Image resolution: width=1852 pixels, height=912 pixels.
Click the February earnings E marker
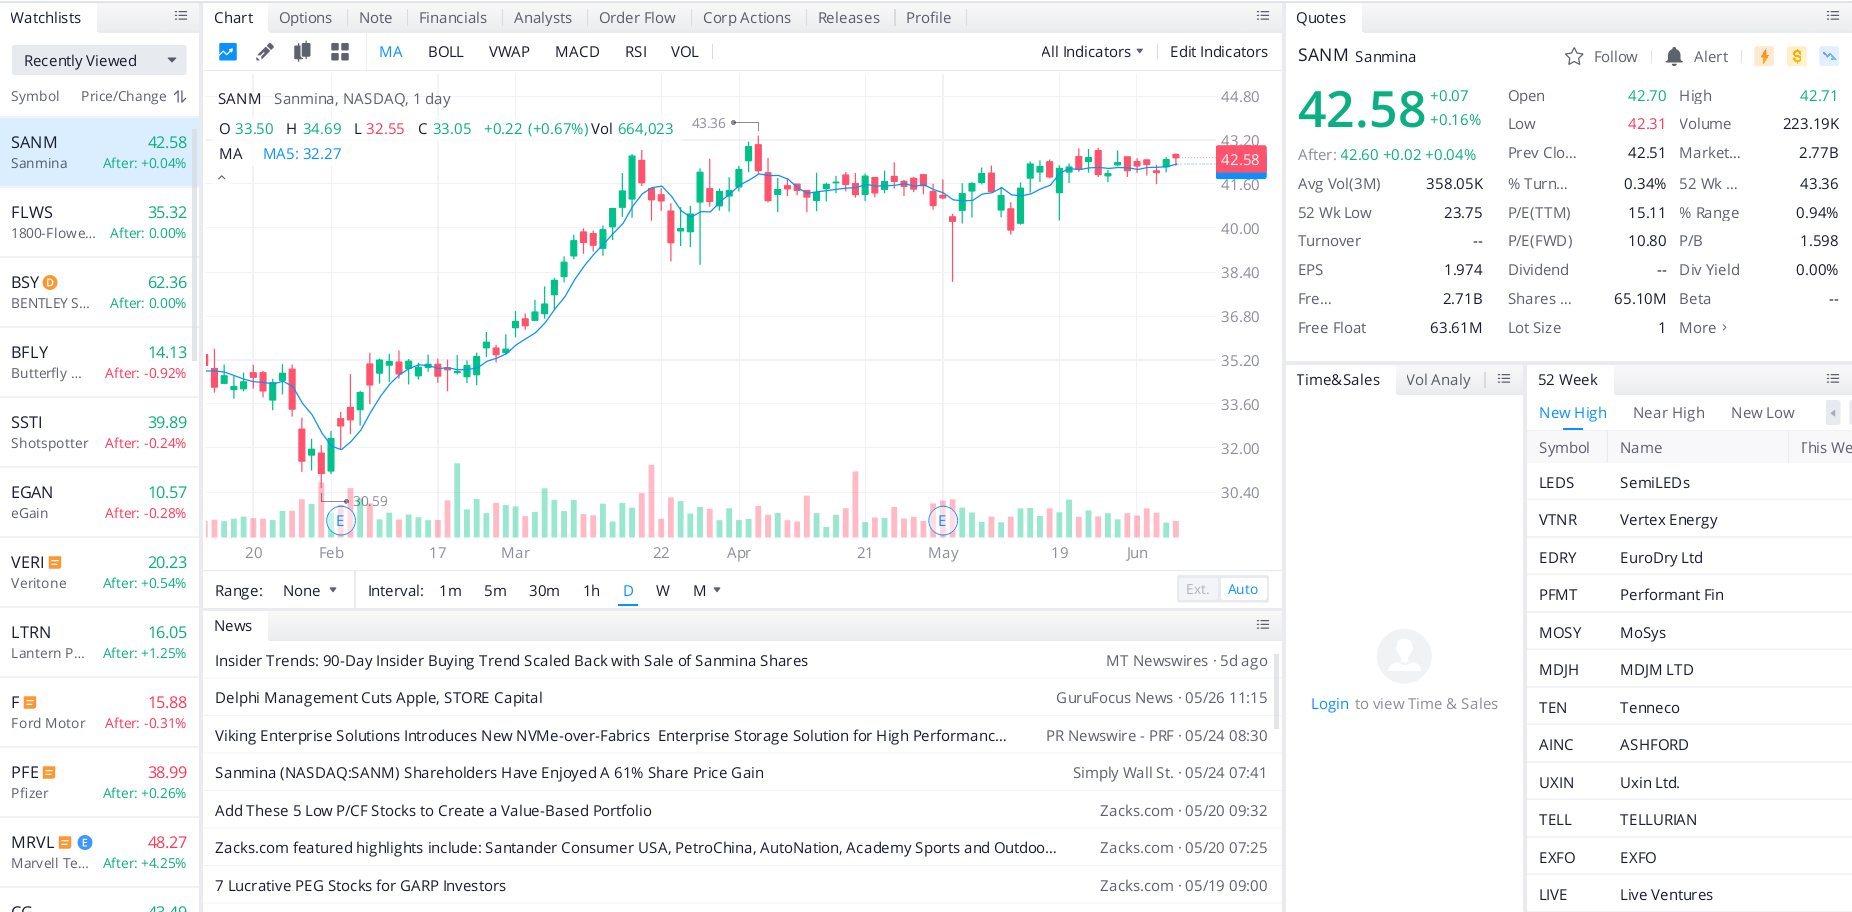pos(340,520)
